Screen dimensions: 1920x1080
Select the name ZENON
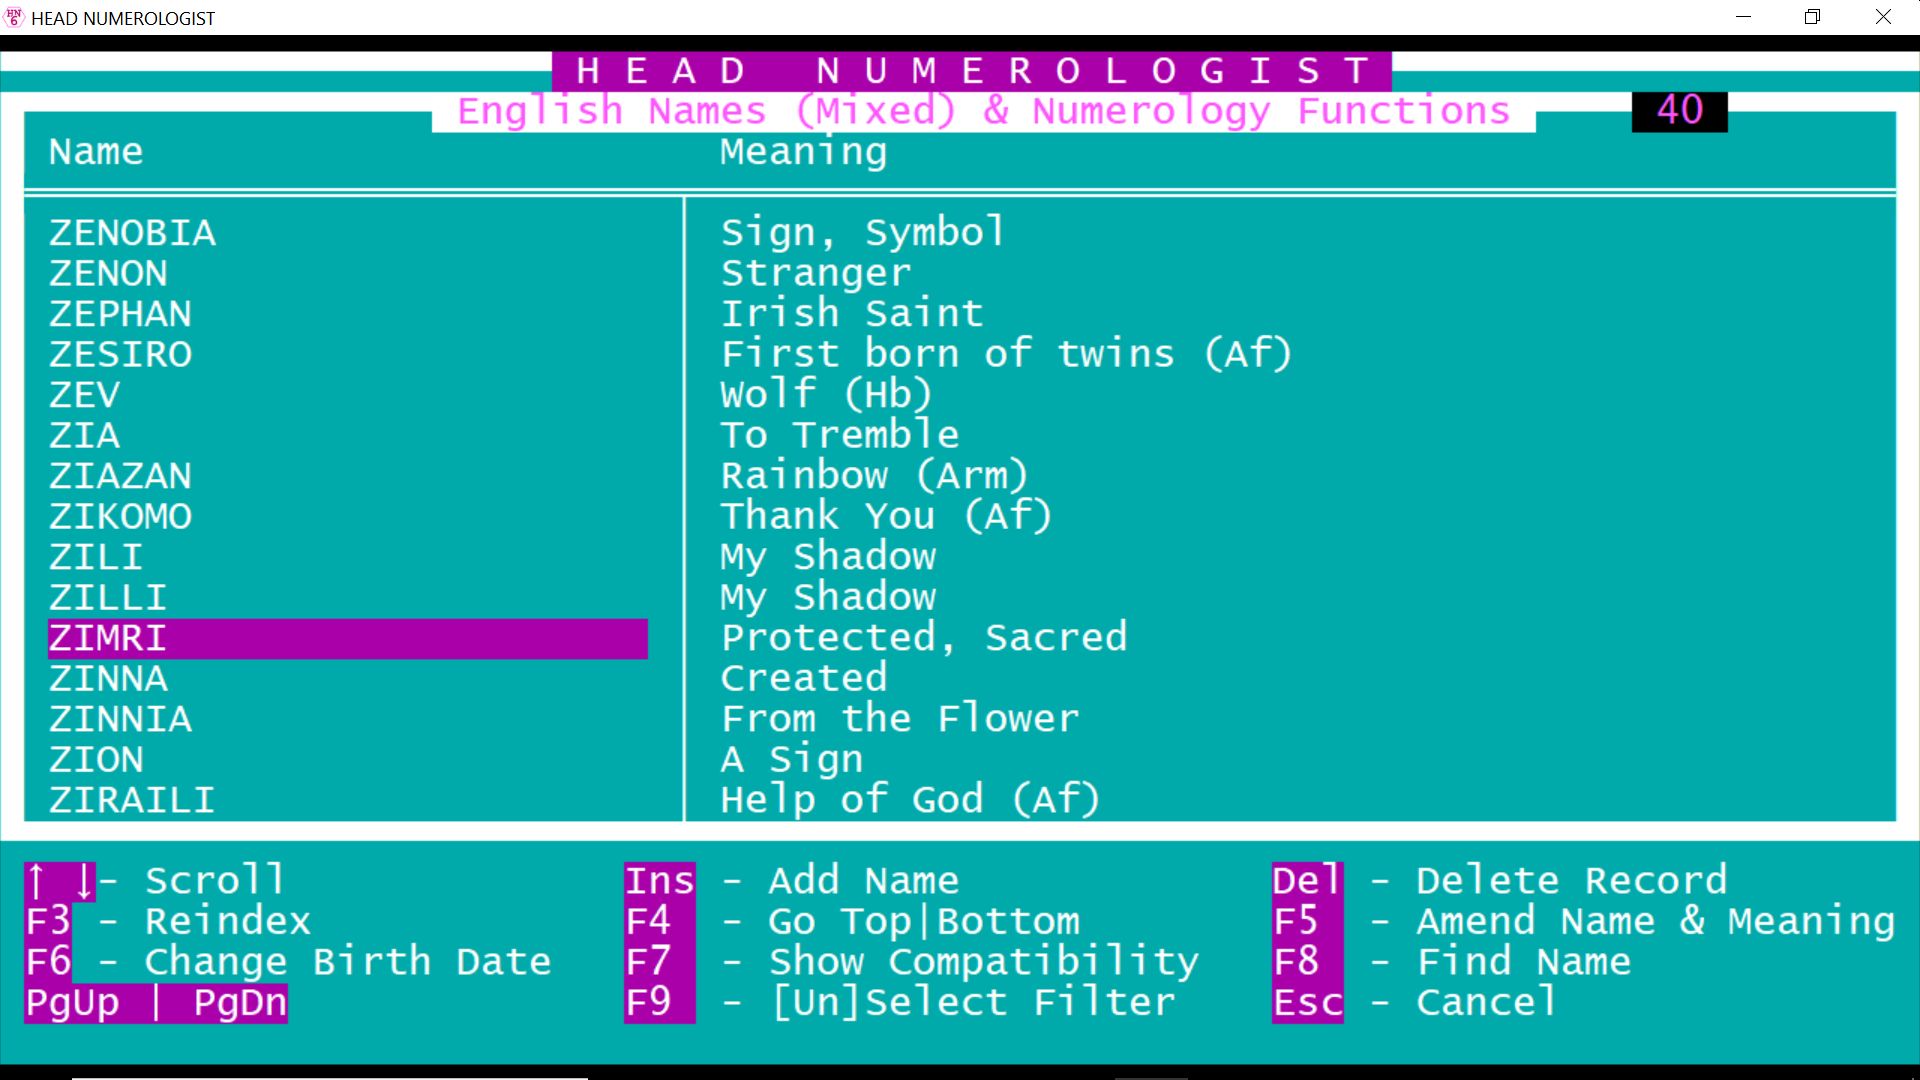pyautogui.click(x=108, y=273)
